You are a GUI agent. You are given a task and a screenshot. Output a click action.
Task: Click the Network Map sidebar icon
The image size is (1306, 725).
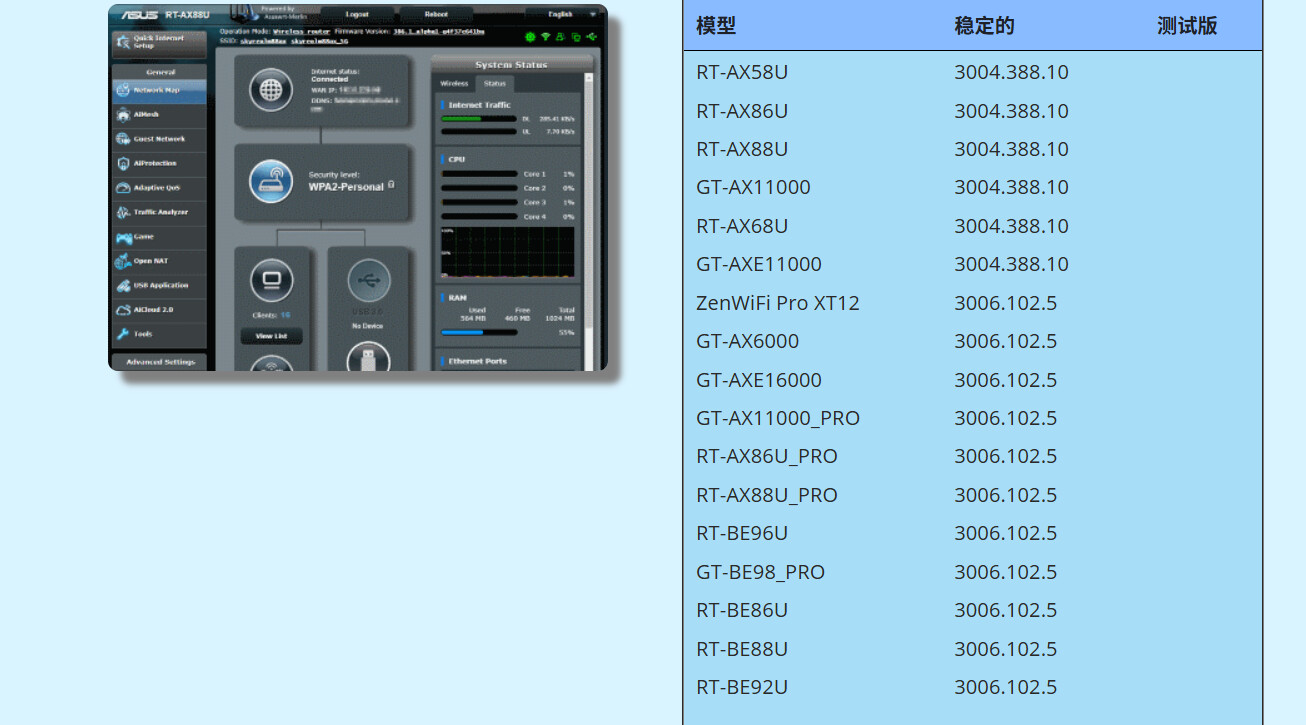(x=124, y=91)
